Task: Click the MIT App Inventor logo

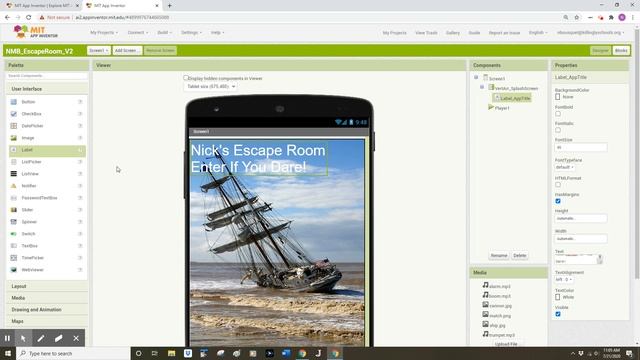Action: 36,32
